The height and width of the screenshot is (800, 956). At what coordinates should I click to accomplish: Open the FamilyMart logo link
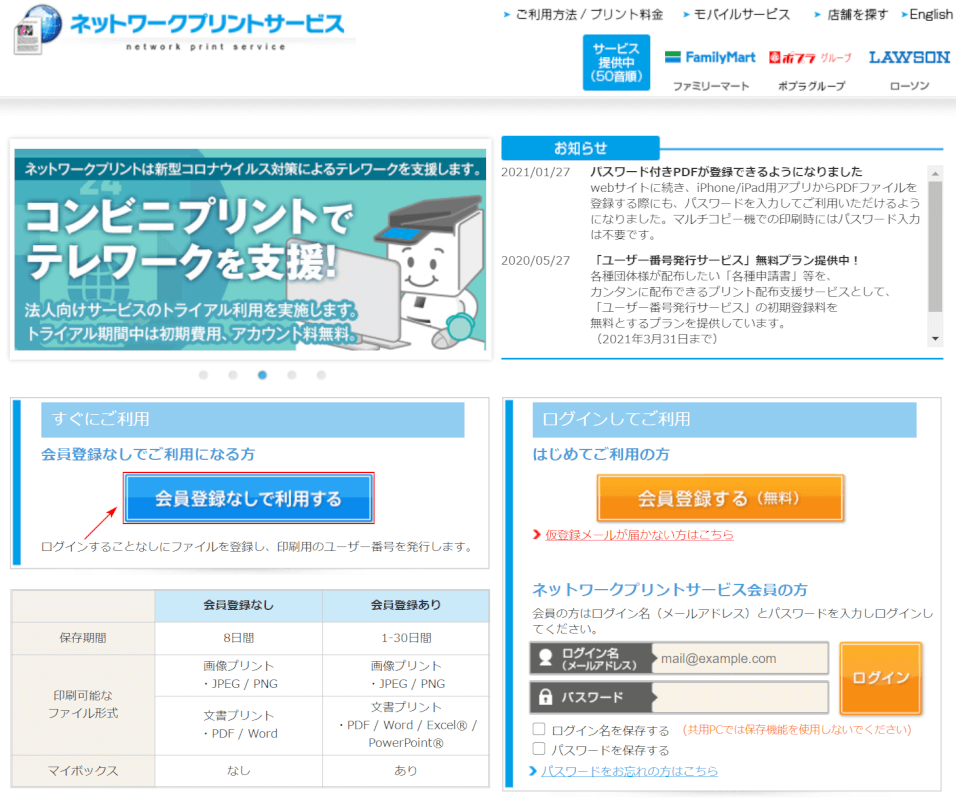coord(710,58)
